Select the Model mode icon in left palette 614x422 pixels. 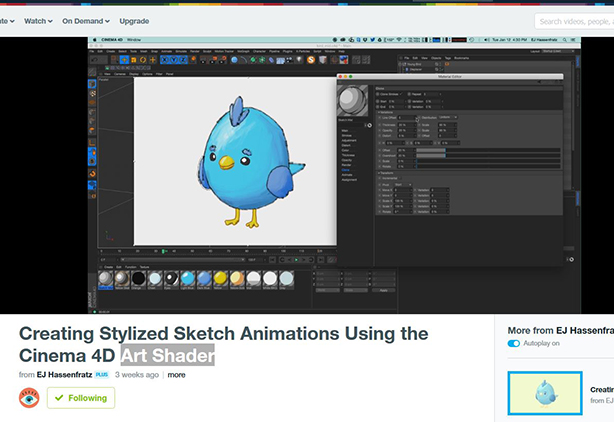(x=92, y=84)
